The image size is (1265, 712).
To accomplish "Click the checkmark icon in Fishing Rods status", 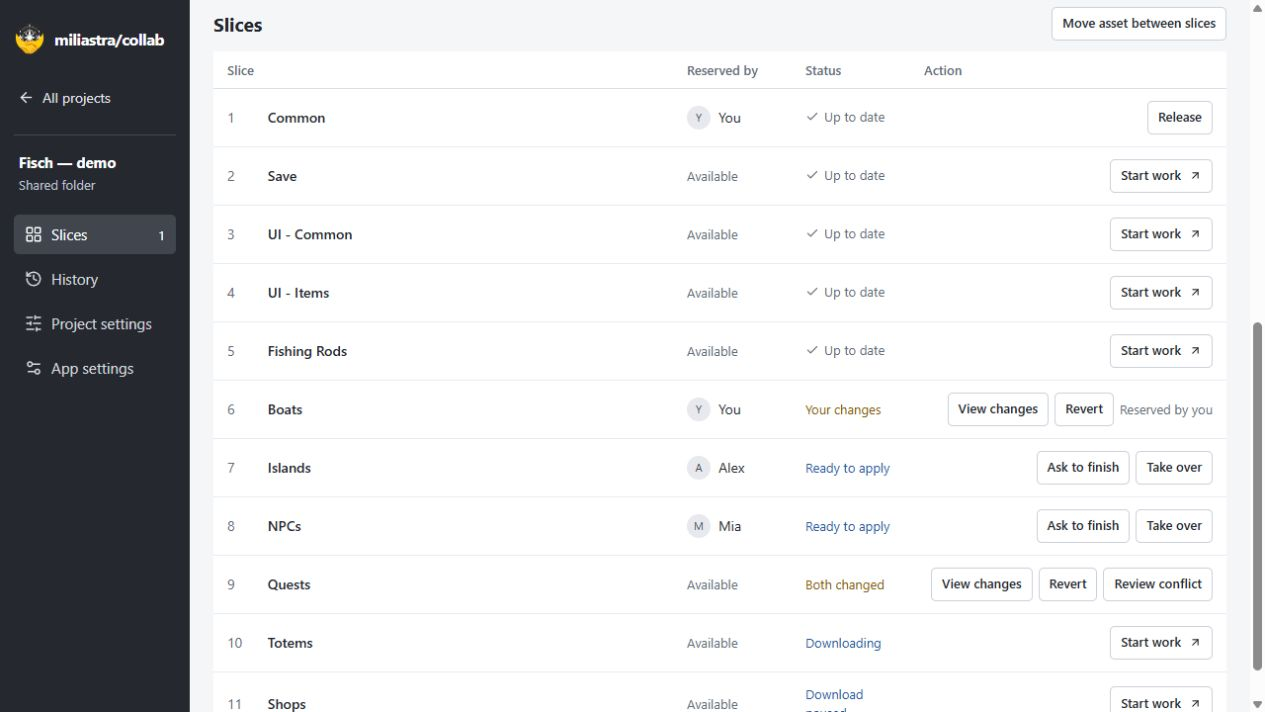I will [x=812, y=350].
